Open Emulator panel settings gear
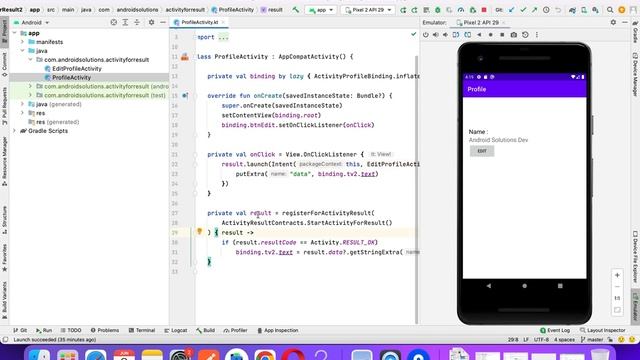The height and width of the screenshot is (360, 640). coord(613,22)
